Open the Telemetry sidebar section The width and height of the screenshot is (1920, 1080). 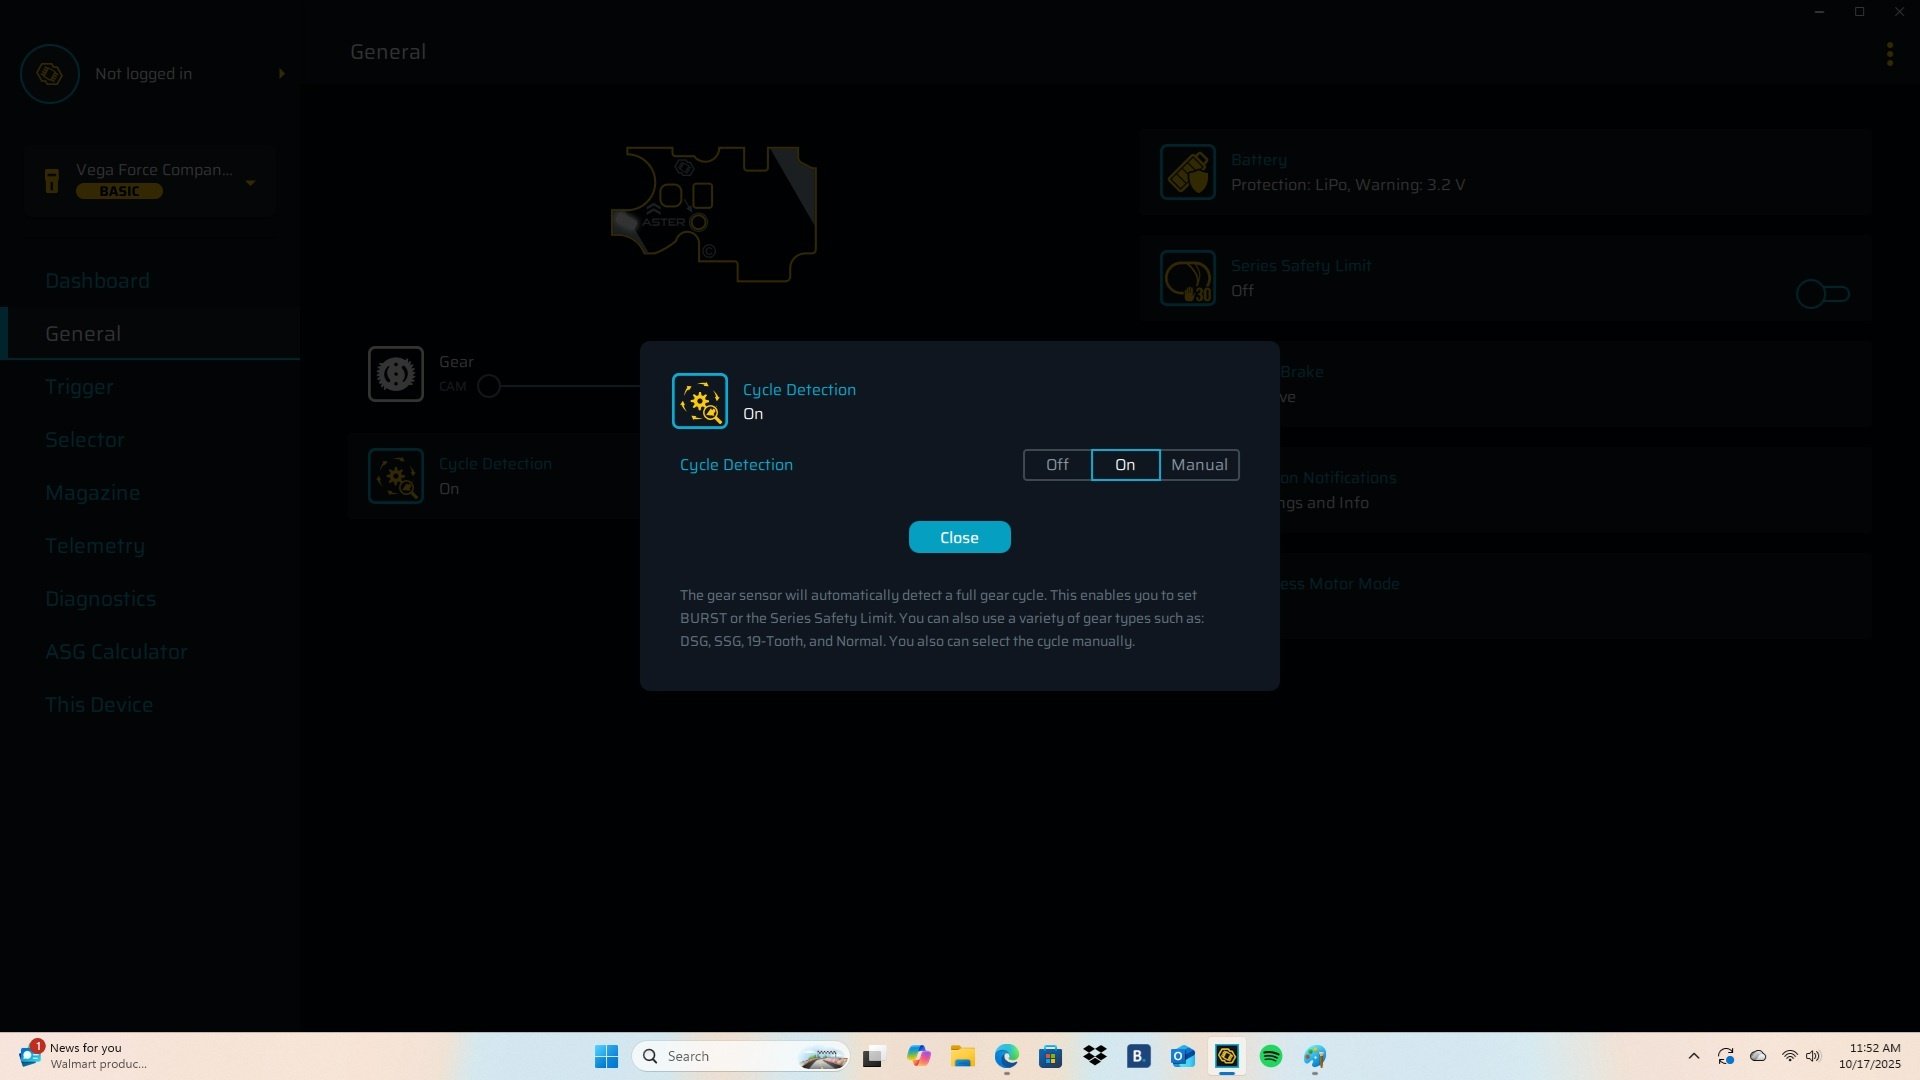click(95, 546)
